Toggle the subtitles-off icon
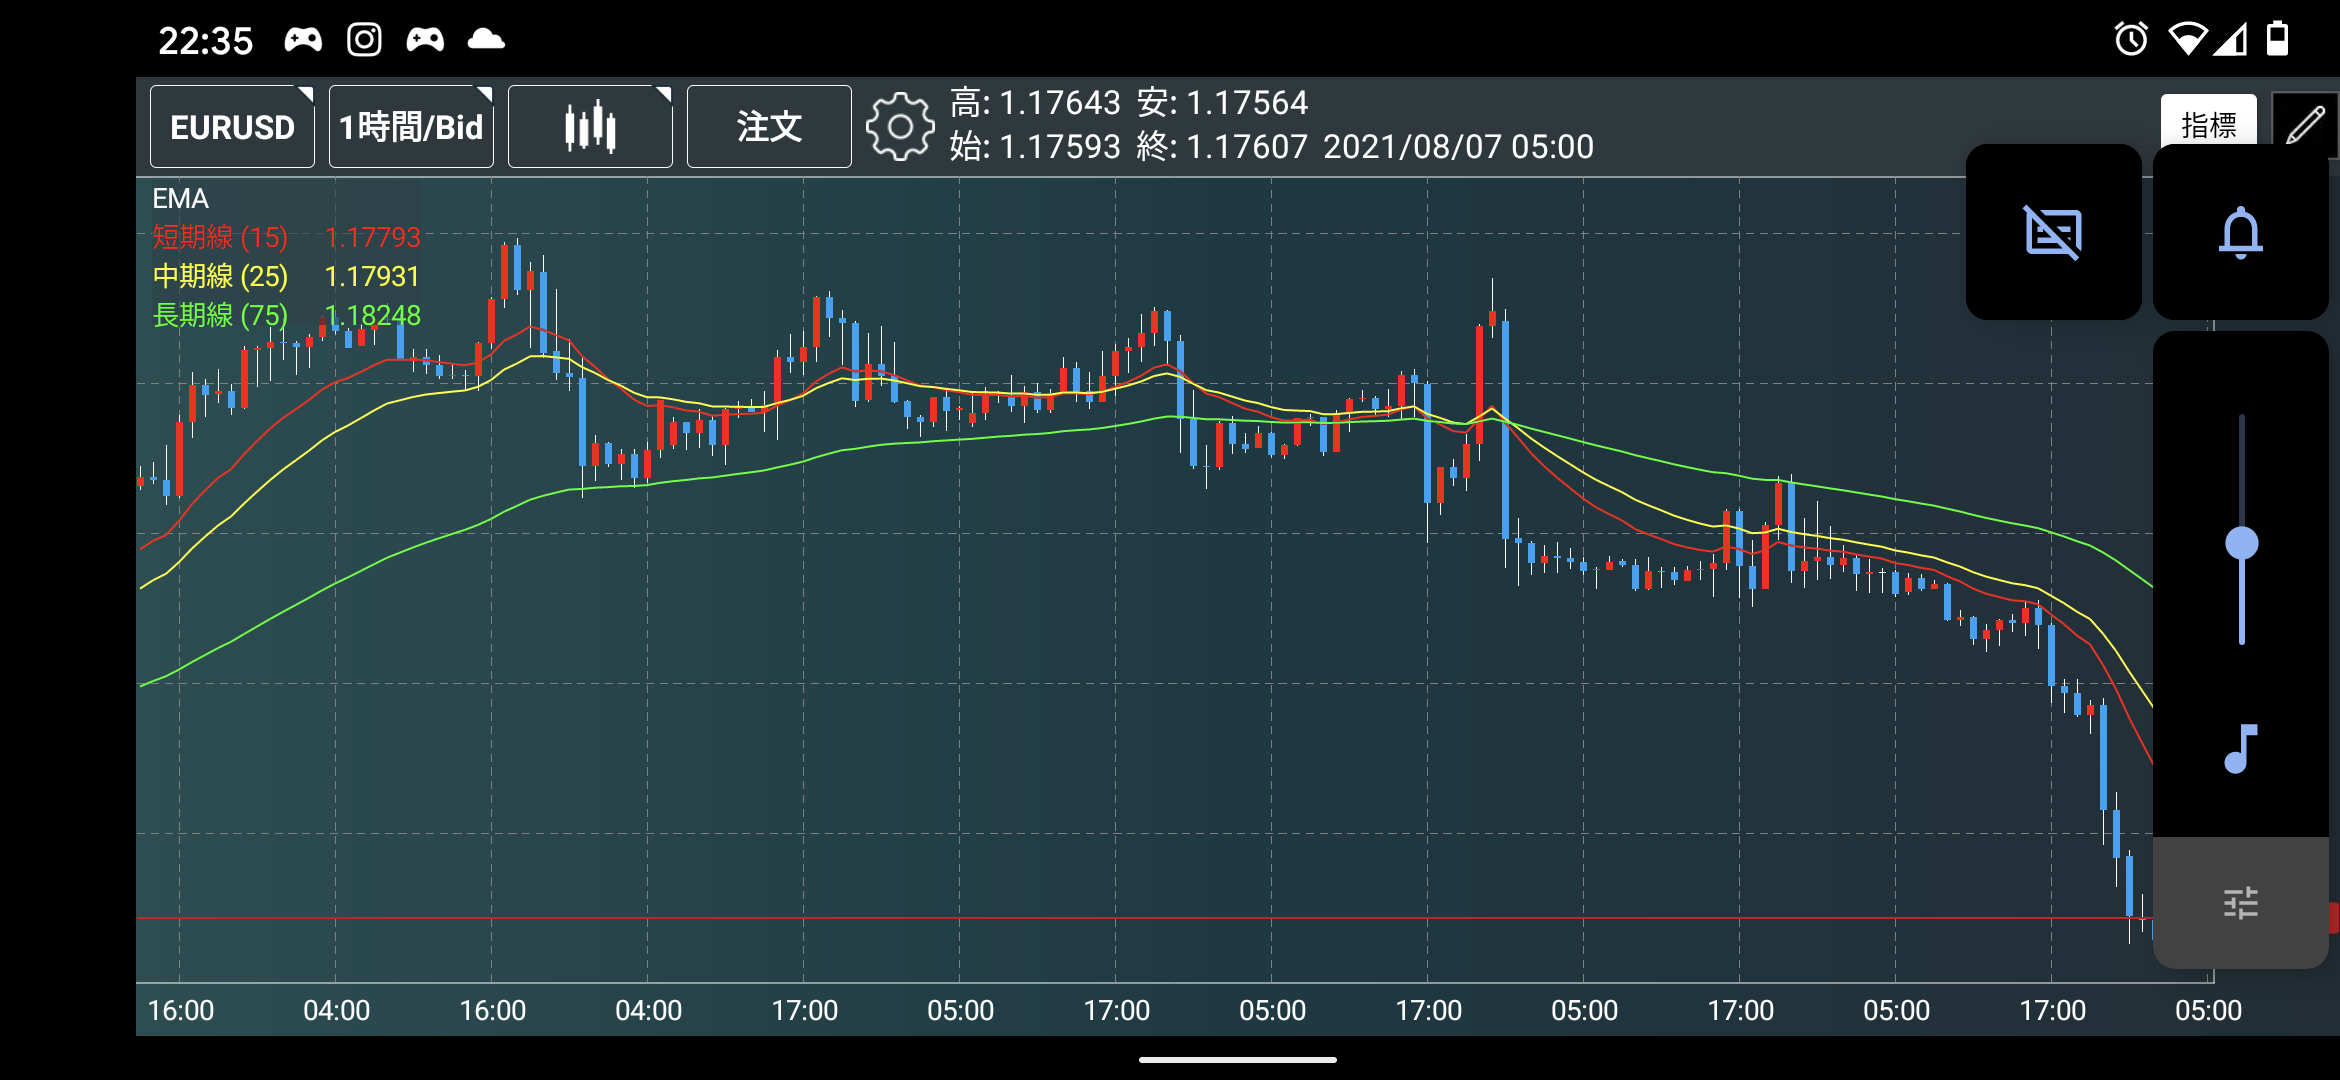The width and height of the screenshot is (2340, 1080). click(2053, 233)
